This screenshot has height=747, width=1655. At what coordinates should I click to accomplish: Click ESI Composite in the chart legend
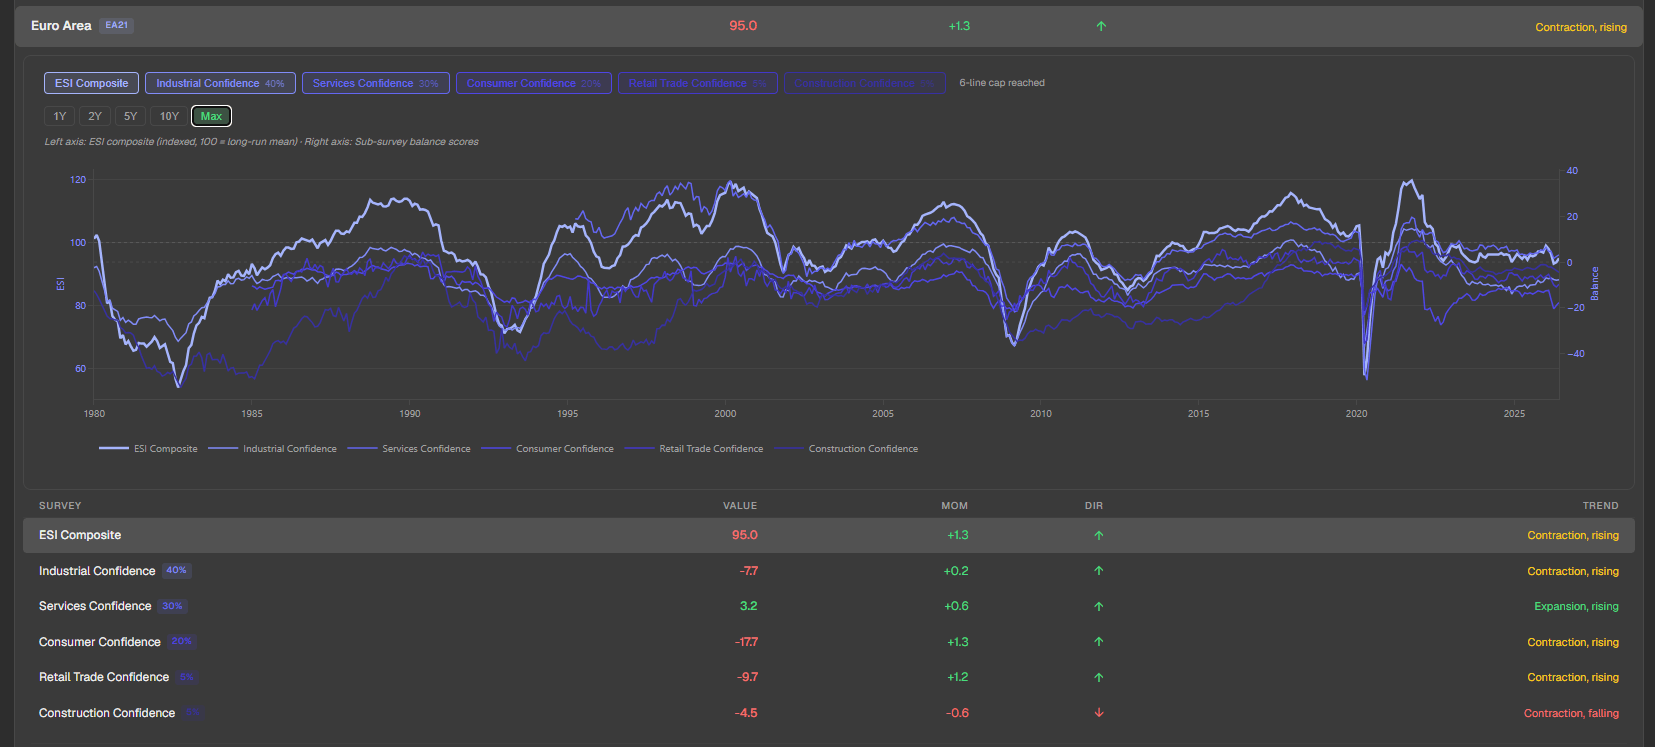pyautogui.click(x=148, y=449)
